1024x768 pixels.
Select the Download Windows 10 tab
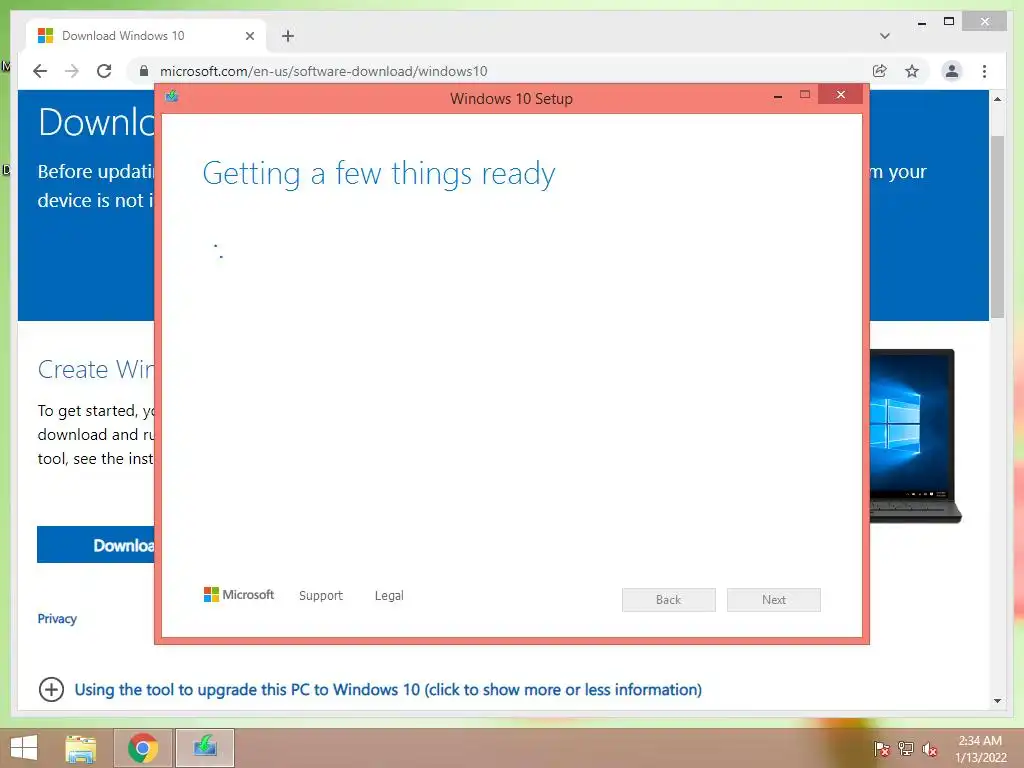[146, 36]
